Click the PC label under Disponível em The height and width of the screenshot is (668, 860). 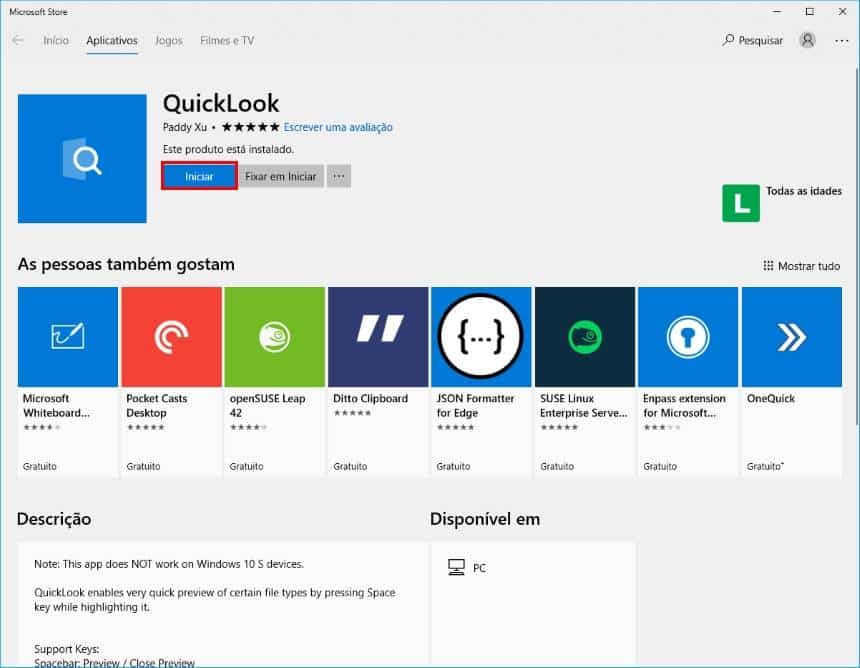479,568
